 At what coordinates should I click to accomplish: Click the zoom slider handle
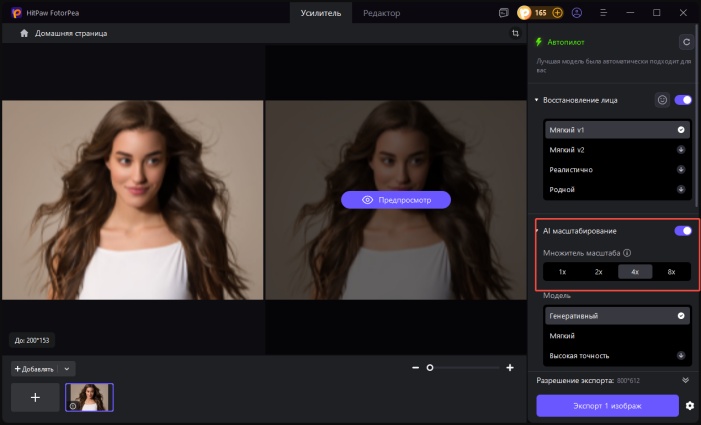point(430,368)
